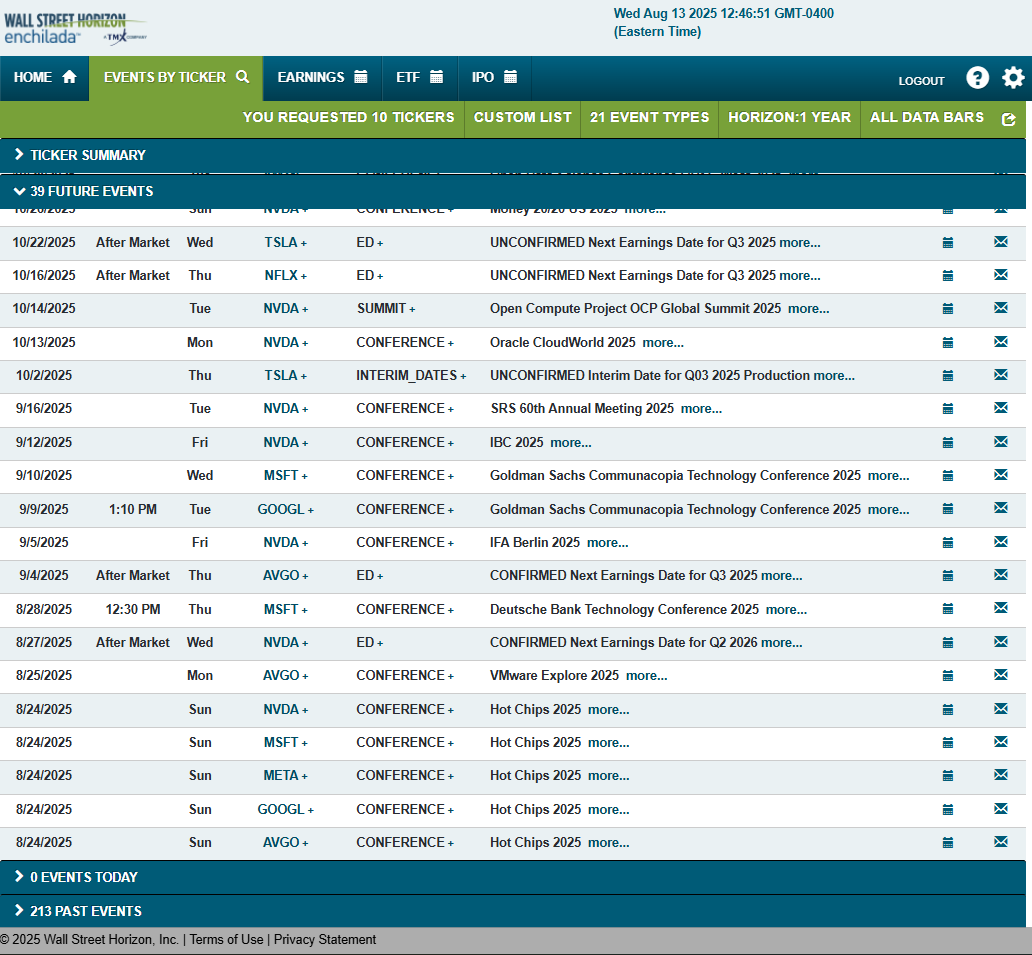
Task: Click the GOOGL ticker in 9/9/2025 row
Action: click(x=281, y=510)
